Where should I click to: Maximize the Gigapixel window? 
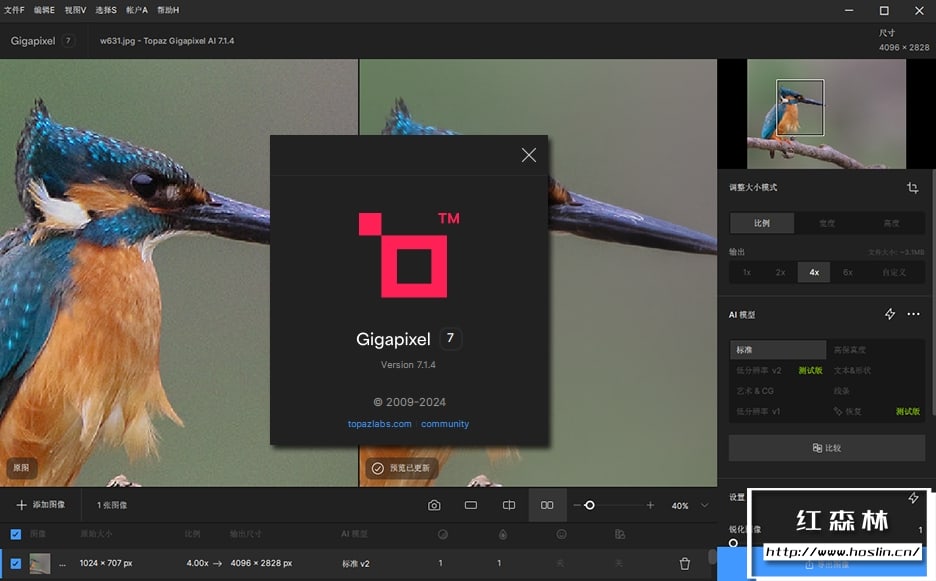[884, 11]
